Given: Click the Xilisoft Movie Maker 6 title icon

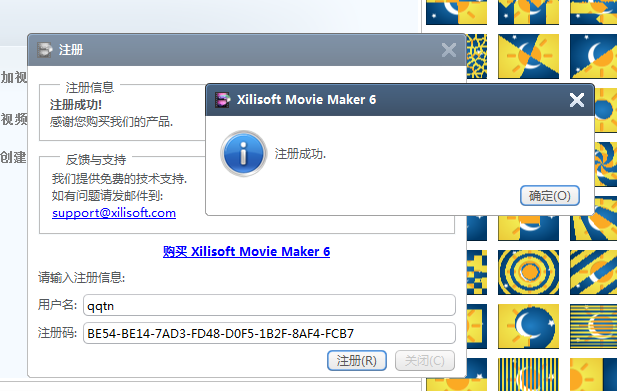Looking at the screenshot, I should click(x=222, y=100).
